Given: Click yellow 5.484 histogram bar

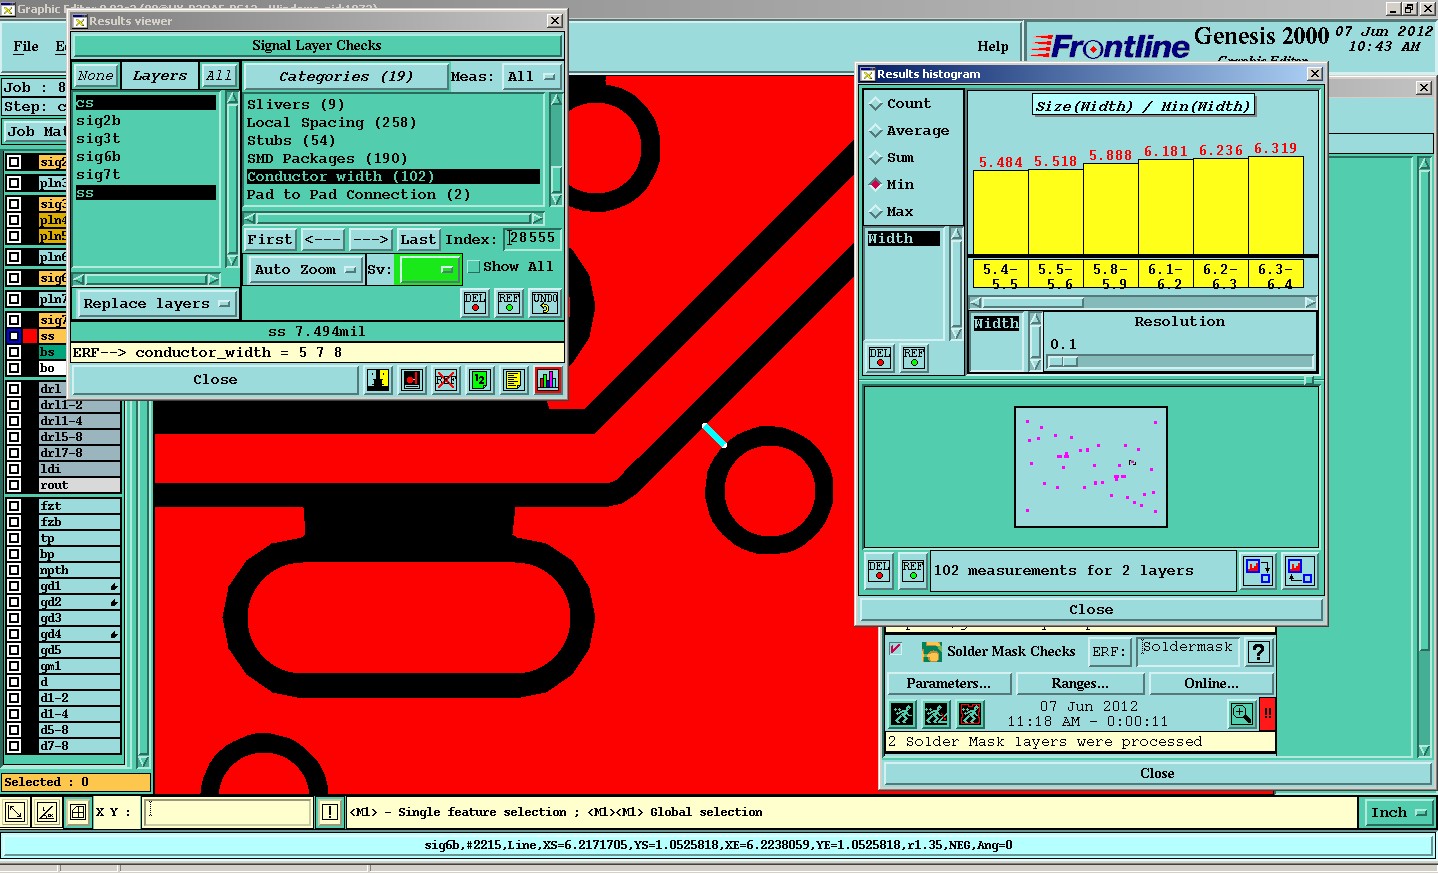Looking at the screenshot, I should [x=1001, y=212].
